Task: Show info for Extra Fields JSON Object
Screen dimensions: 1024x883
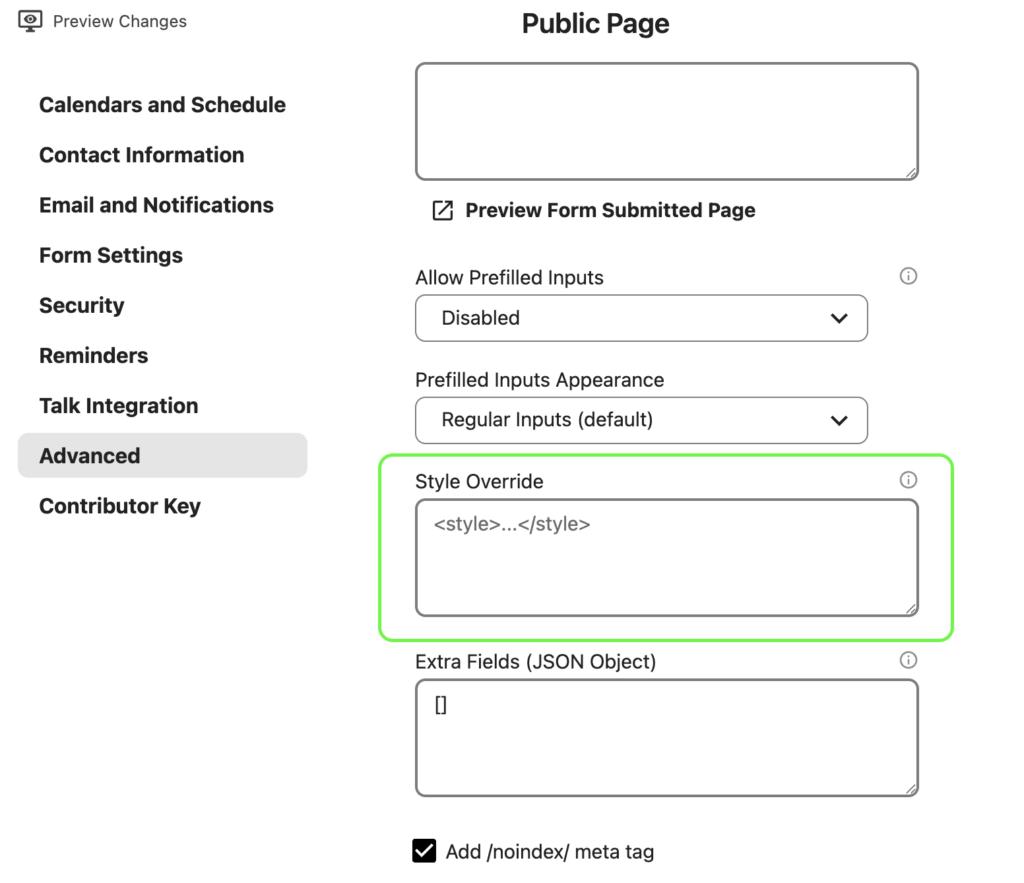Action: tap(908, 660)
